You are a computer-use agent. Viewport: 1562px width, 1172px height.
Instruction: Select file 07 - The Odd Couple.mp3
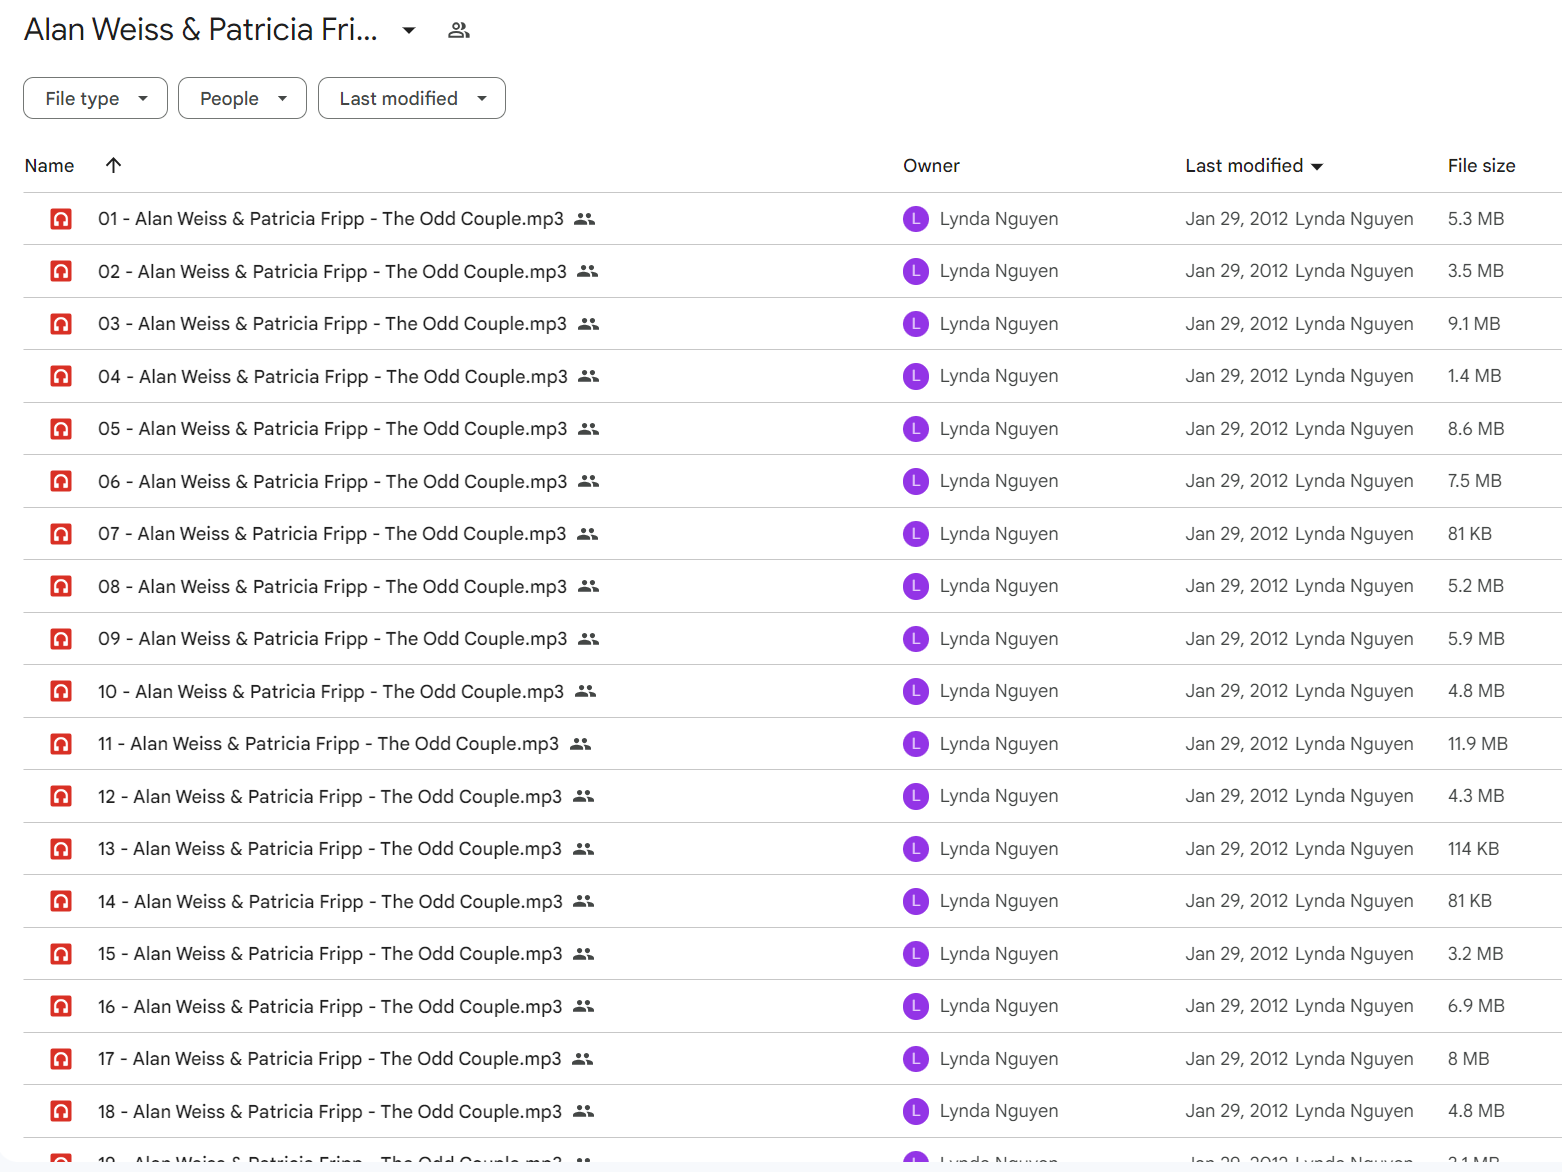coord(332,534)
